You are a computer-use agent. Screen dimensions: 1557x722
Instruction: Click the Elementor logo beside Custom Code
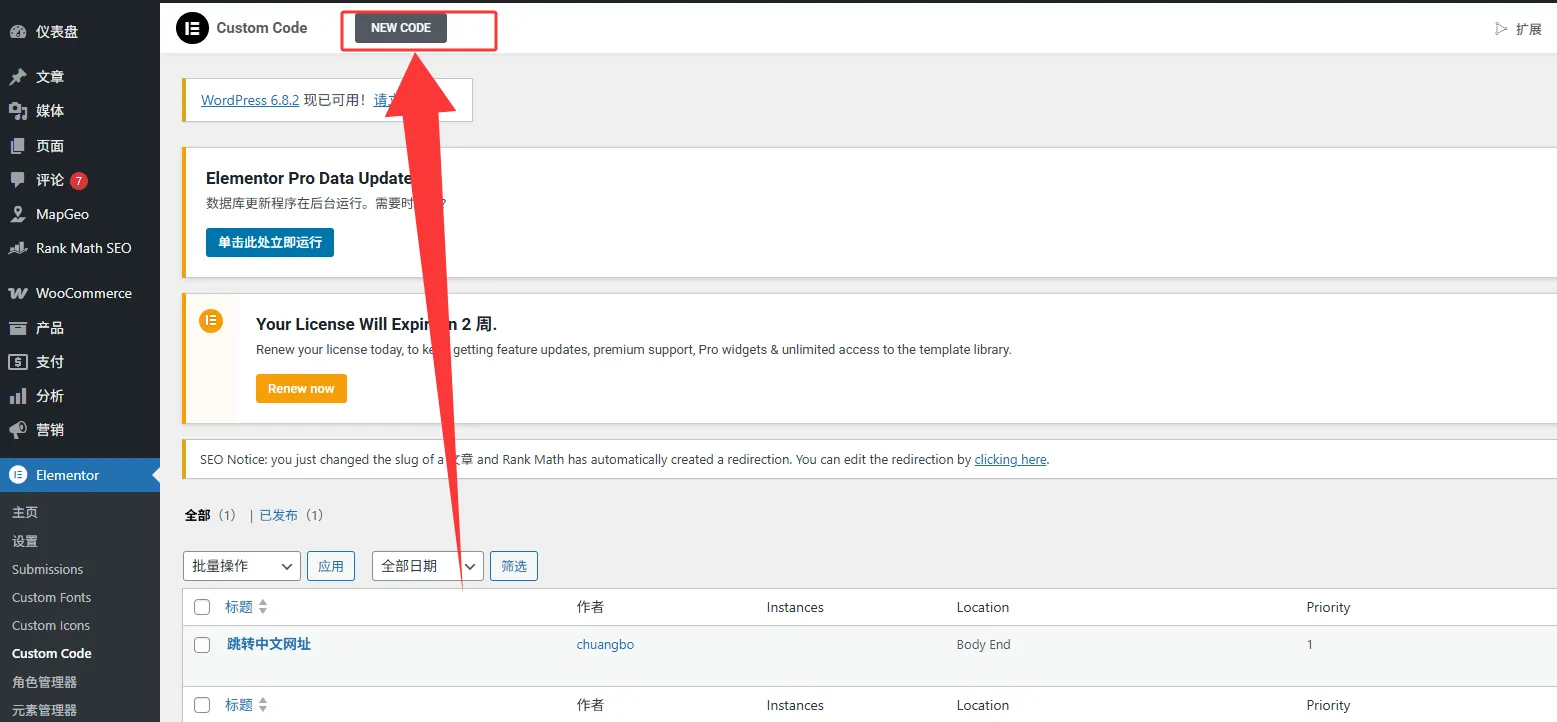[192, 28]
